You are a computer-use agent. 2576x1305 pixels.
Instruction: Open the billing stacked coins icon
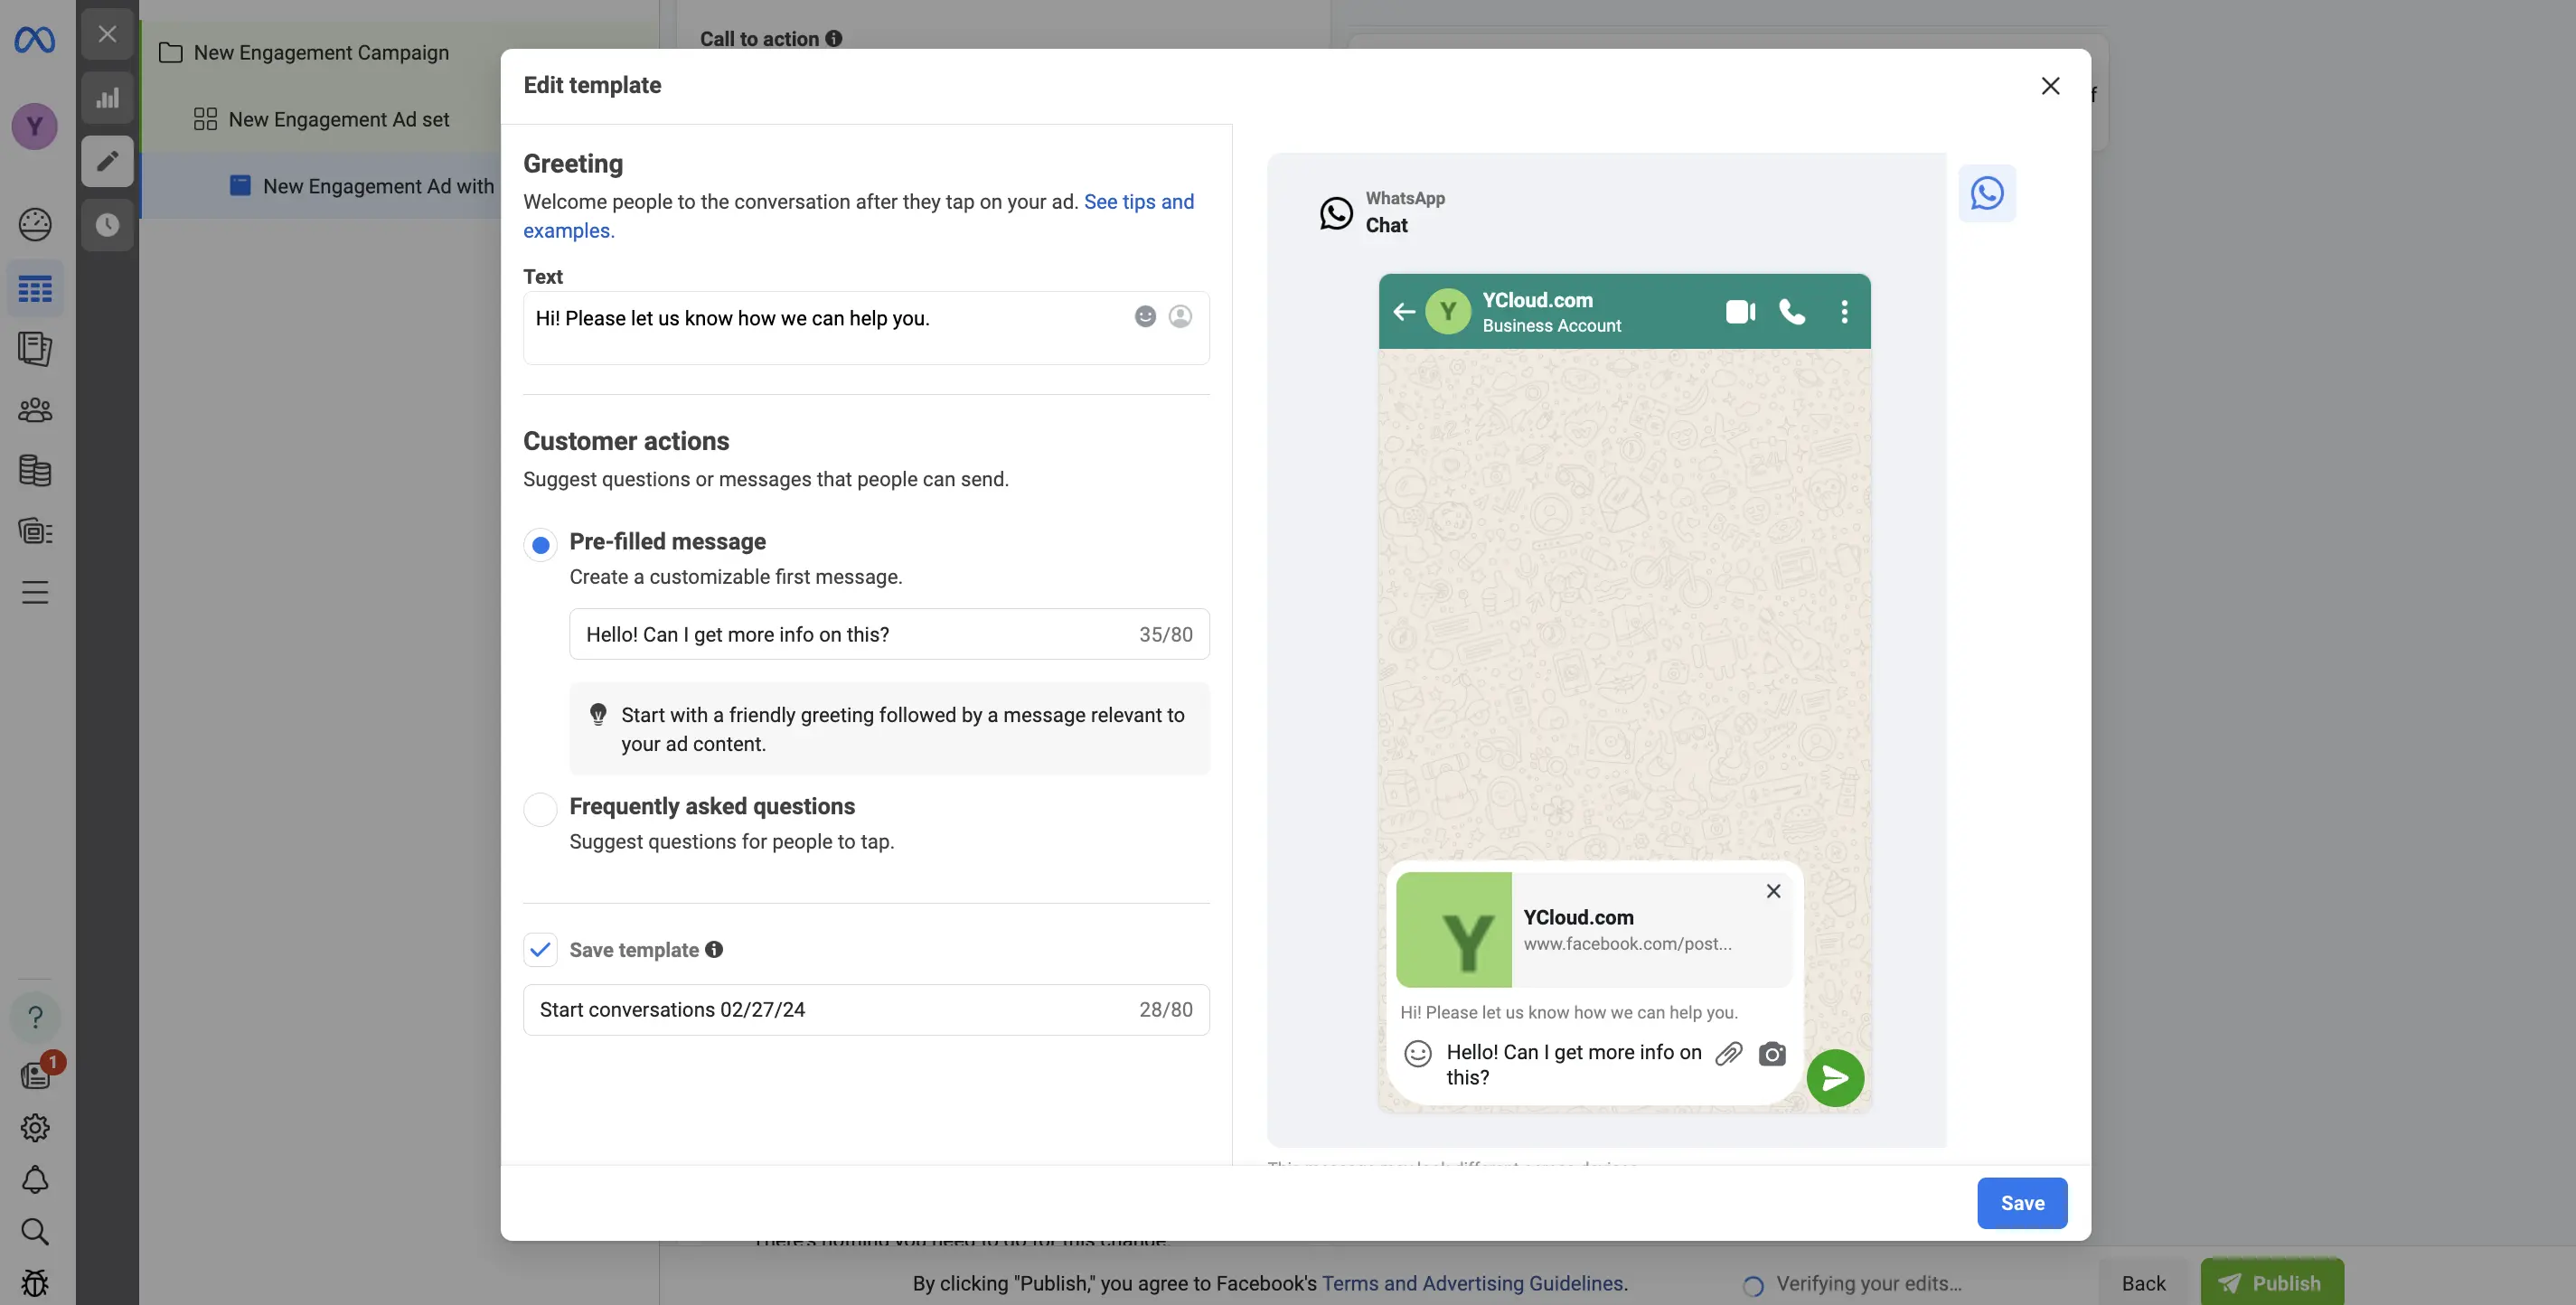[35, 470]
